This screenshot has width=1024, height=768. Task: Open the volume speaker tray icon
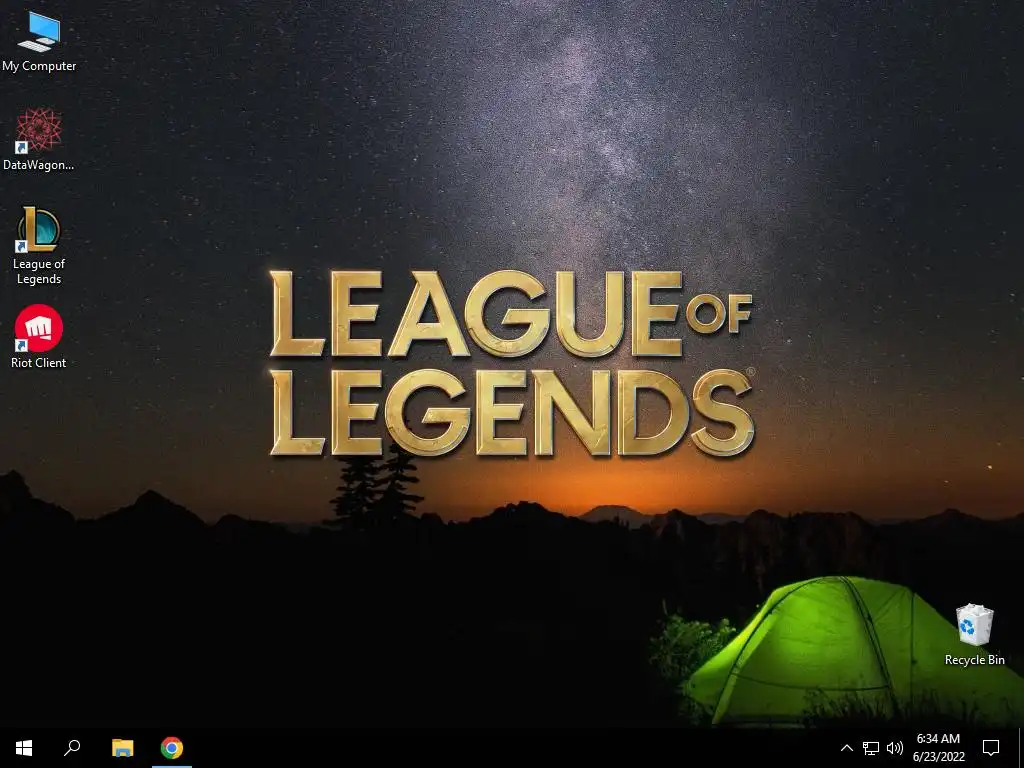click(x=895, y=748)
